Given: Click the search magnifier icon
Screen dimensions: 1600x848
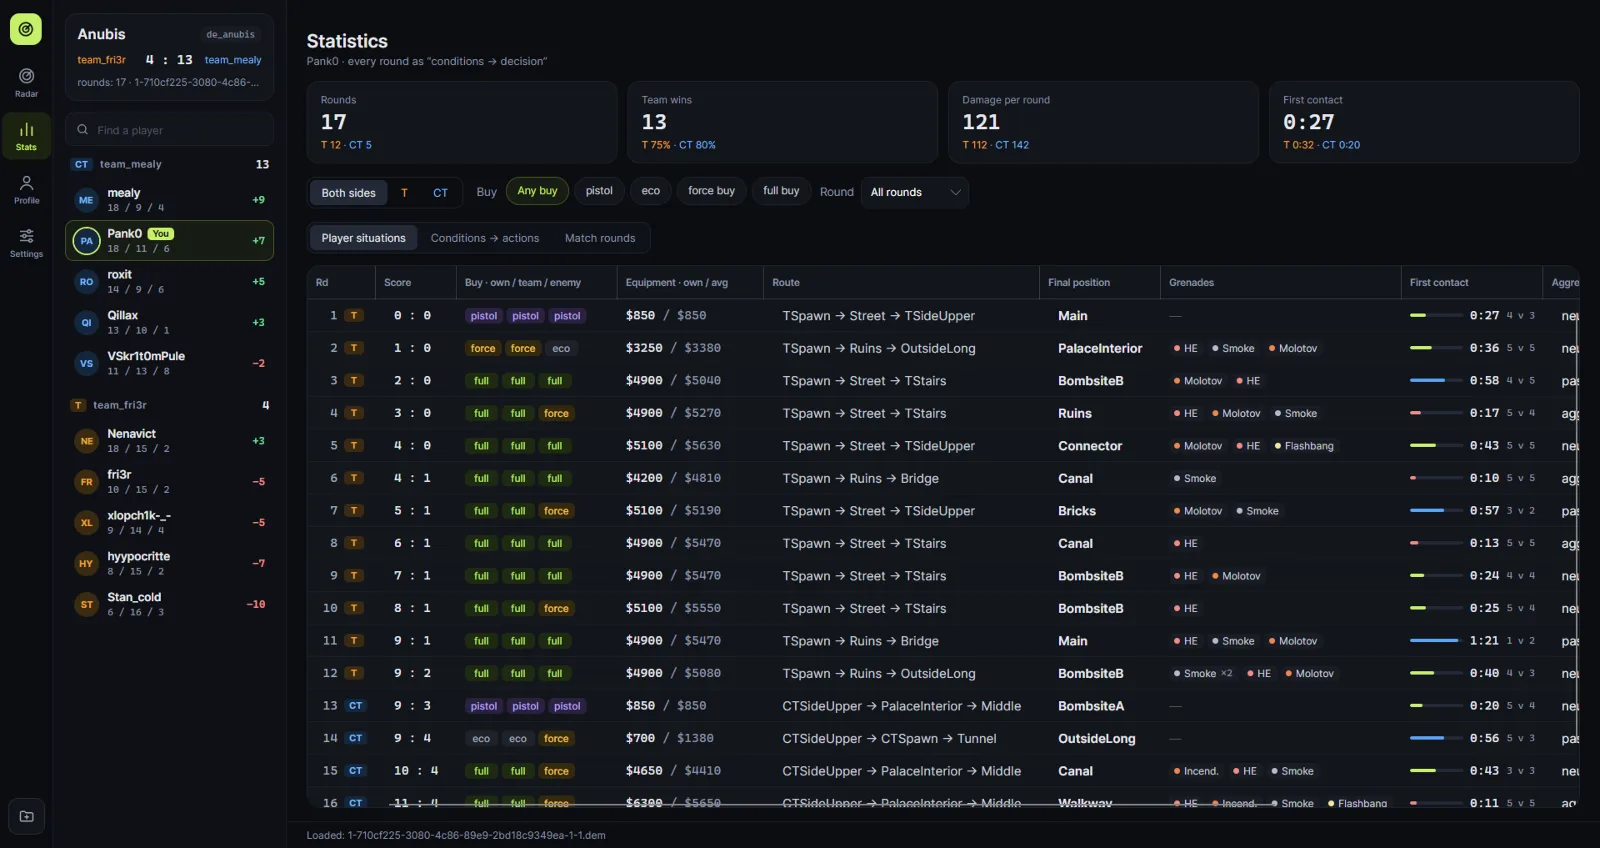Looking at the screenshot, I should 83,130.
